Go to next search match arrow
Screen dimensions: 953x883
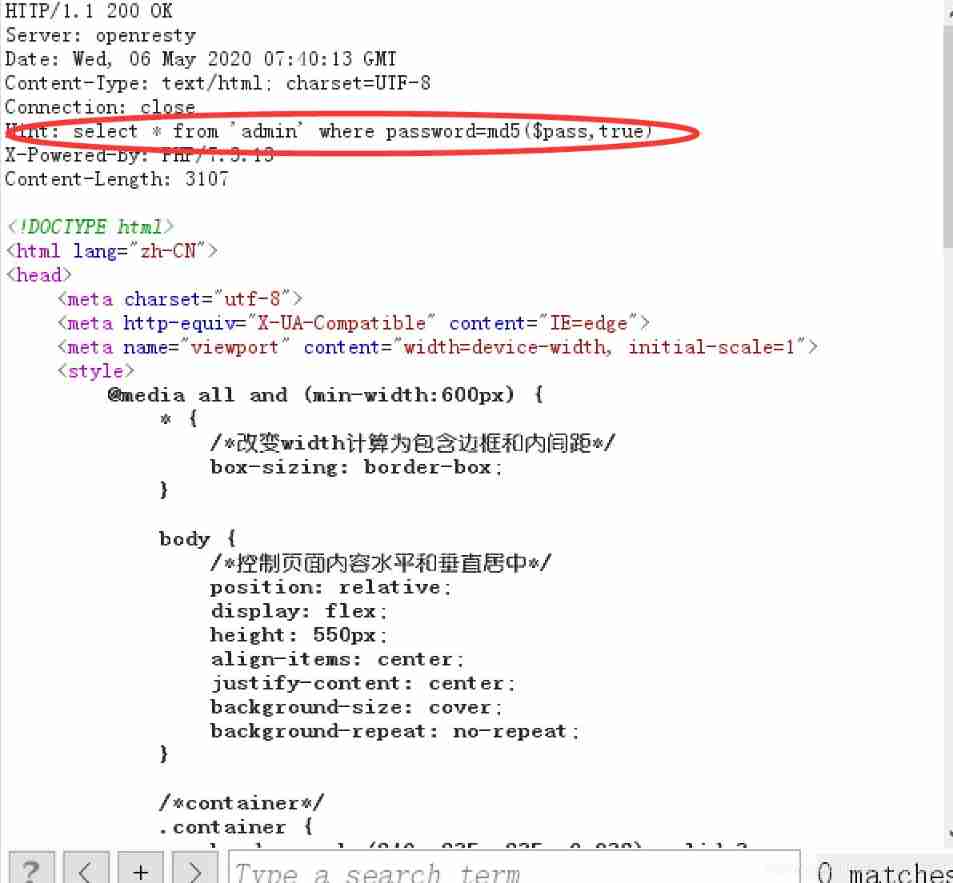click(x=194, y=868)
